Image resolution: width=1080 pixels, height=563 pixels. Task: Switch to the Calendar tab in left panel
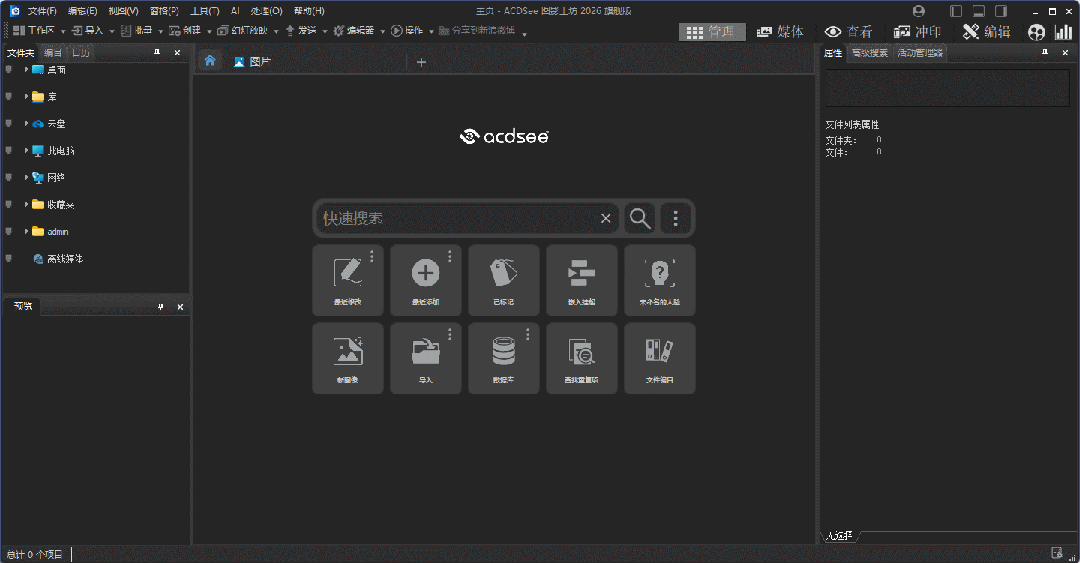(x=81, y=53)
